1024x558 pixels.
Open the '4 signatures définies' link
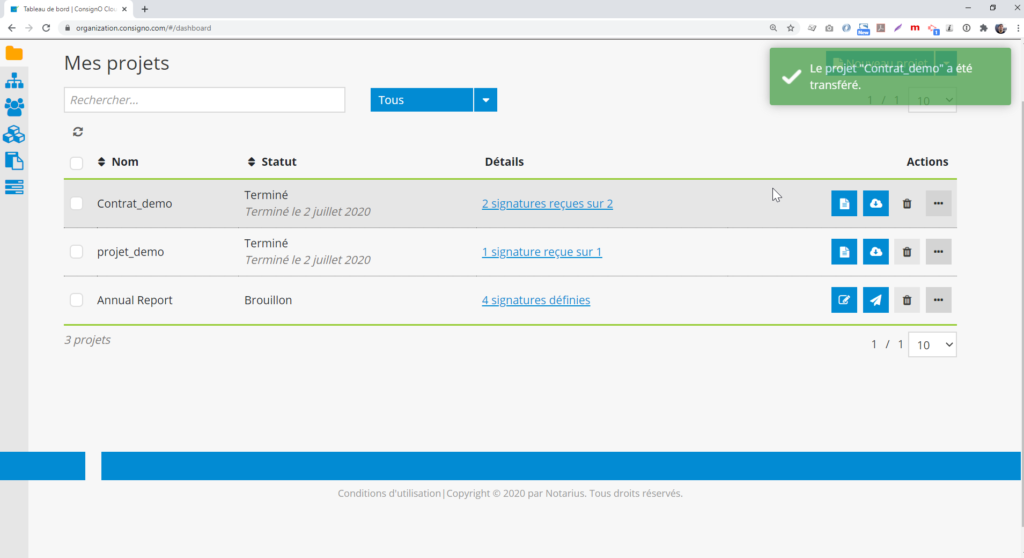536,300
